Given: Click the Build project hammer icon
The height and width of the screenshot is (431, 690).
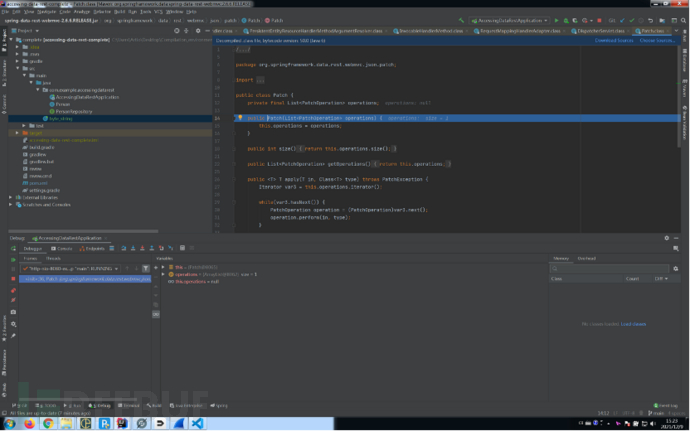Looking at the screenshot, I should click(461, 20).
